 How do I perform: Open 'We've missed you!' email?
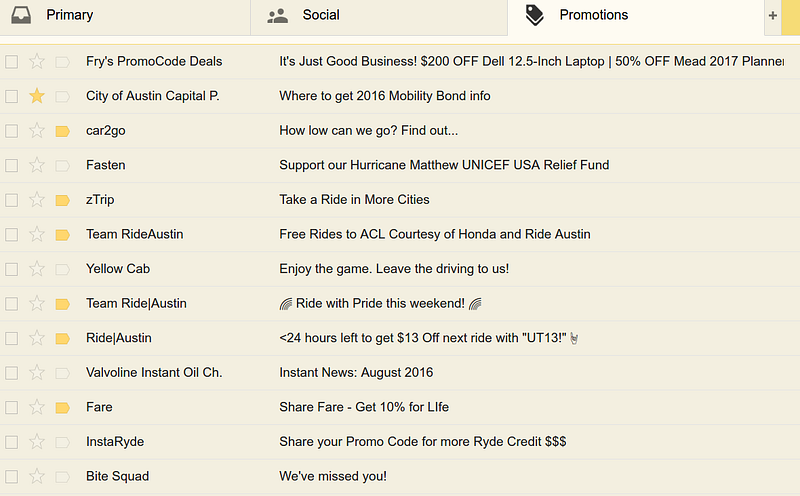coord(333,476)
